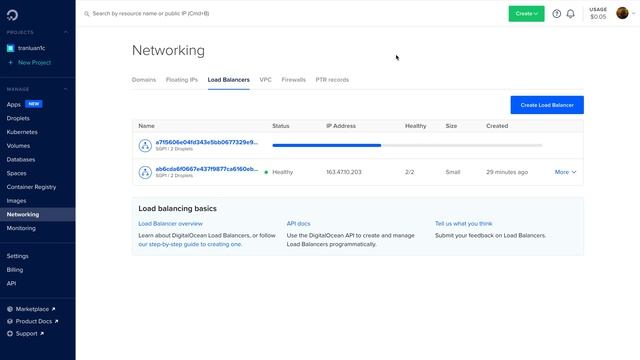The width and height of the screenshot is (640, 360).
Task: Click the 2/2 healthy count cell
Action: (x=409, y=172)
